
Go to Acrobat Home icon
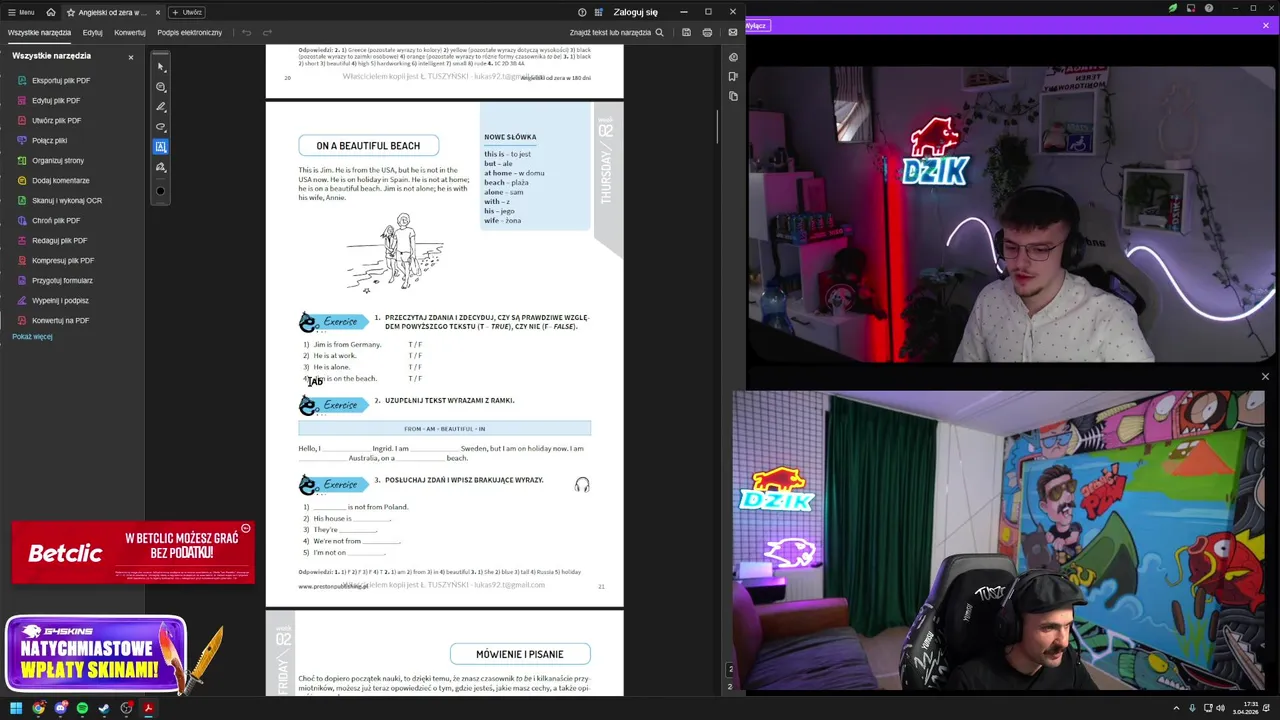[x=51, y=12]
